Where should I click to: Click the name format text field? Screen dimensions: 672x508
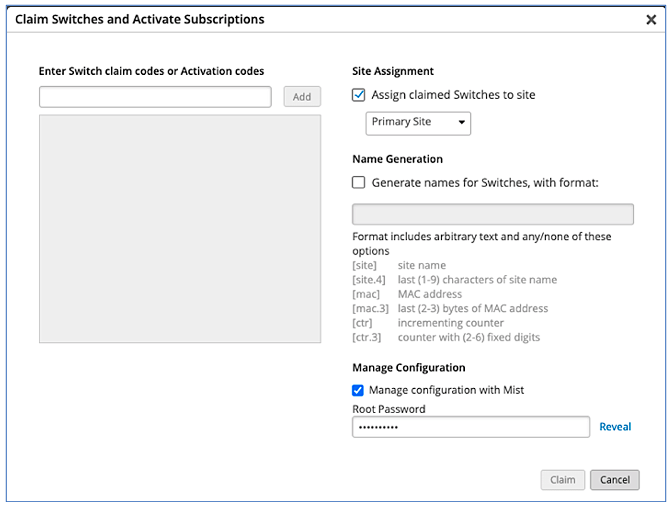pyautogui.click(x=493, y=215)
